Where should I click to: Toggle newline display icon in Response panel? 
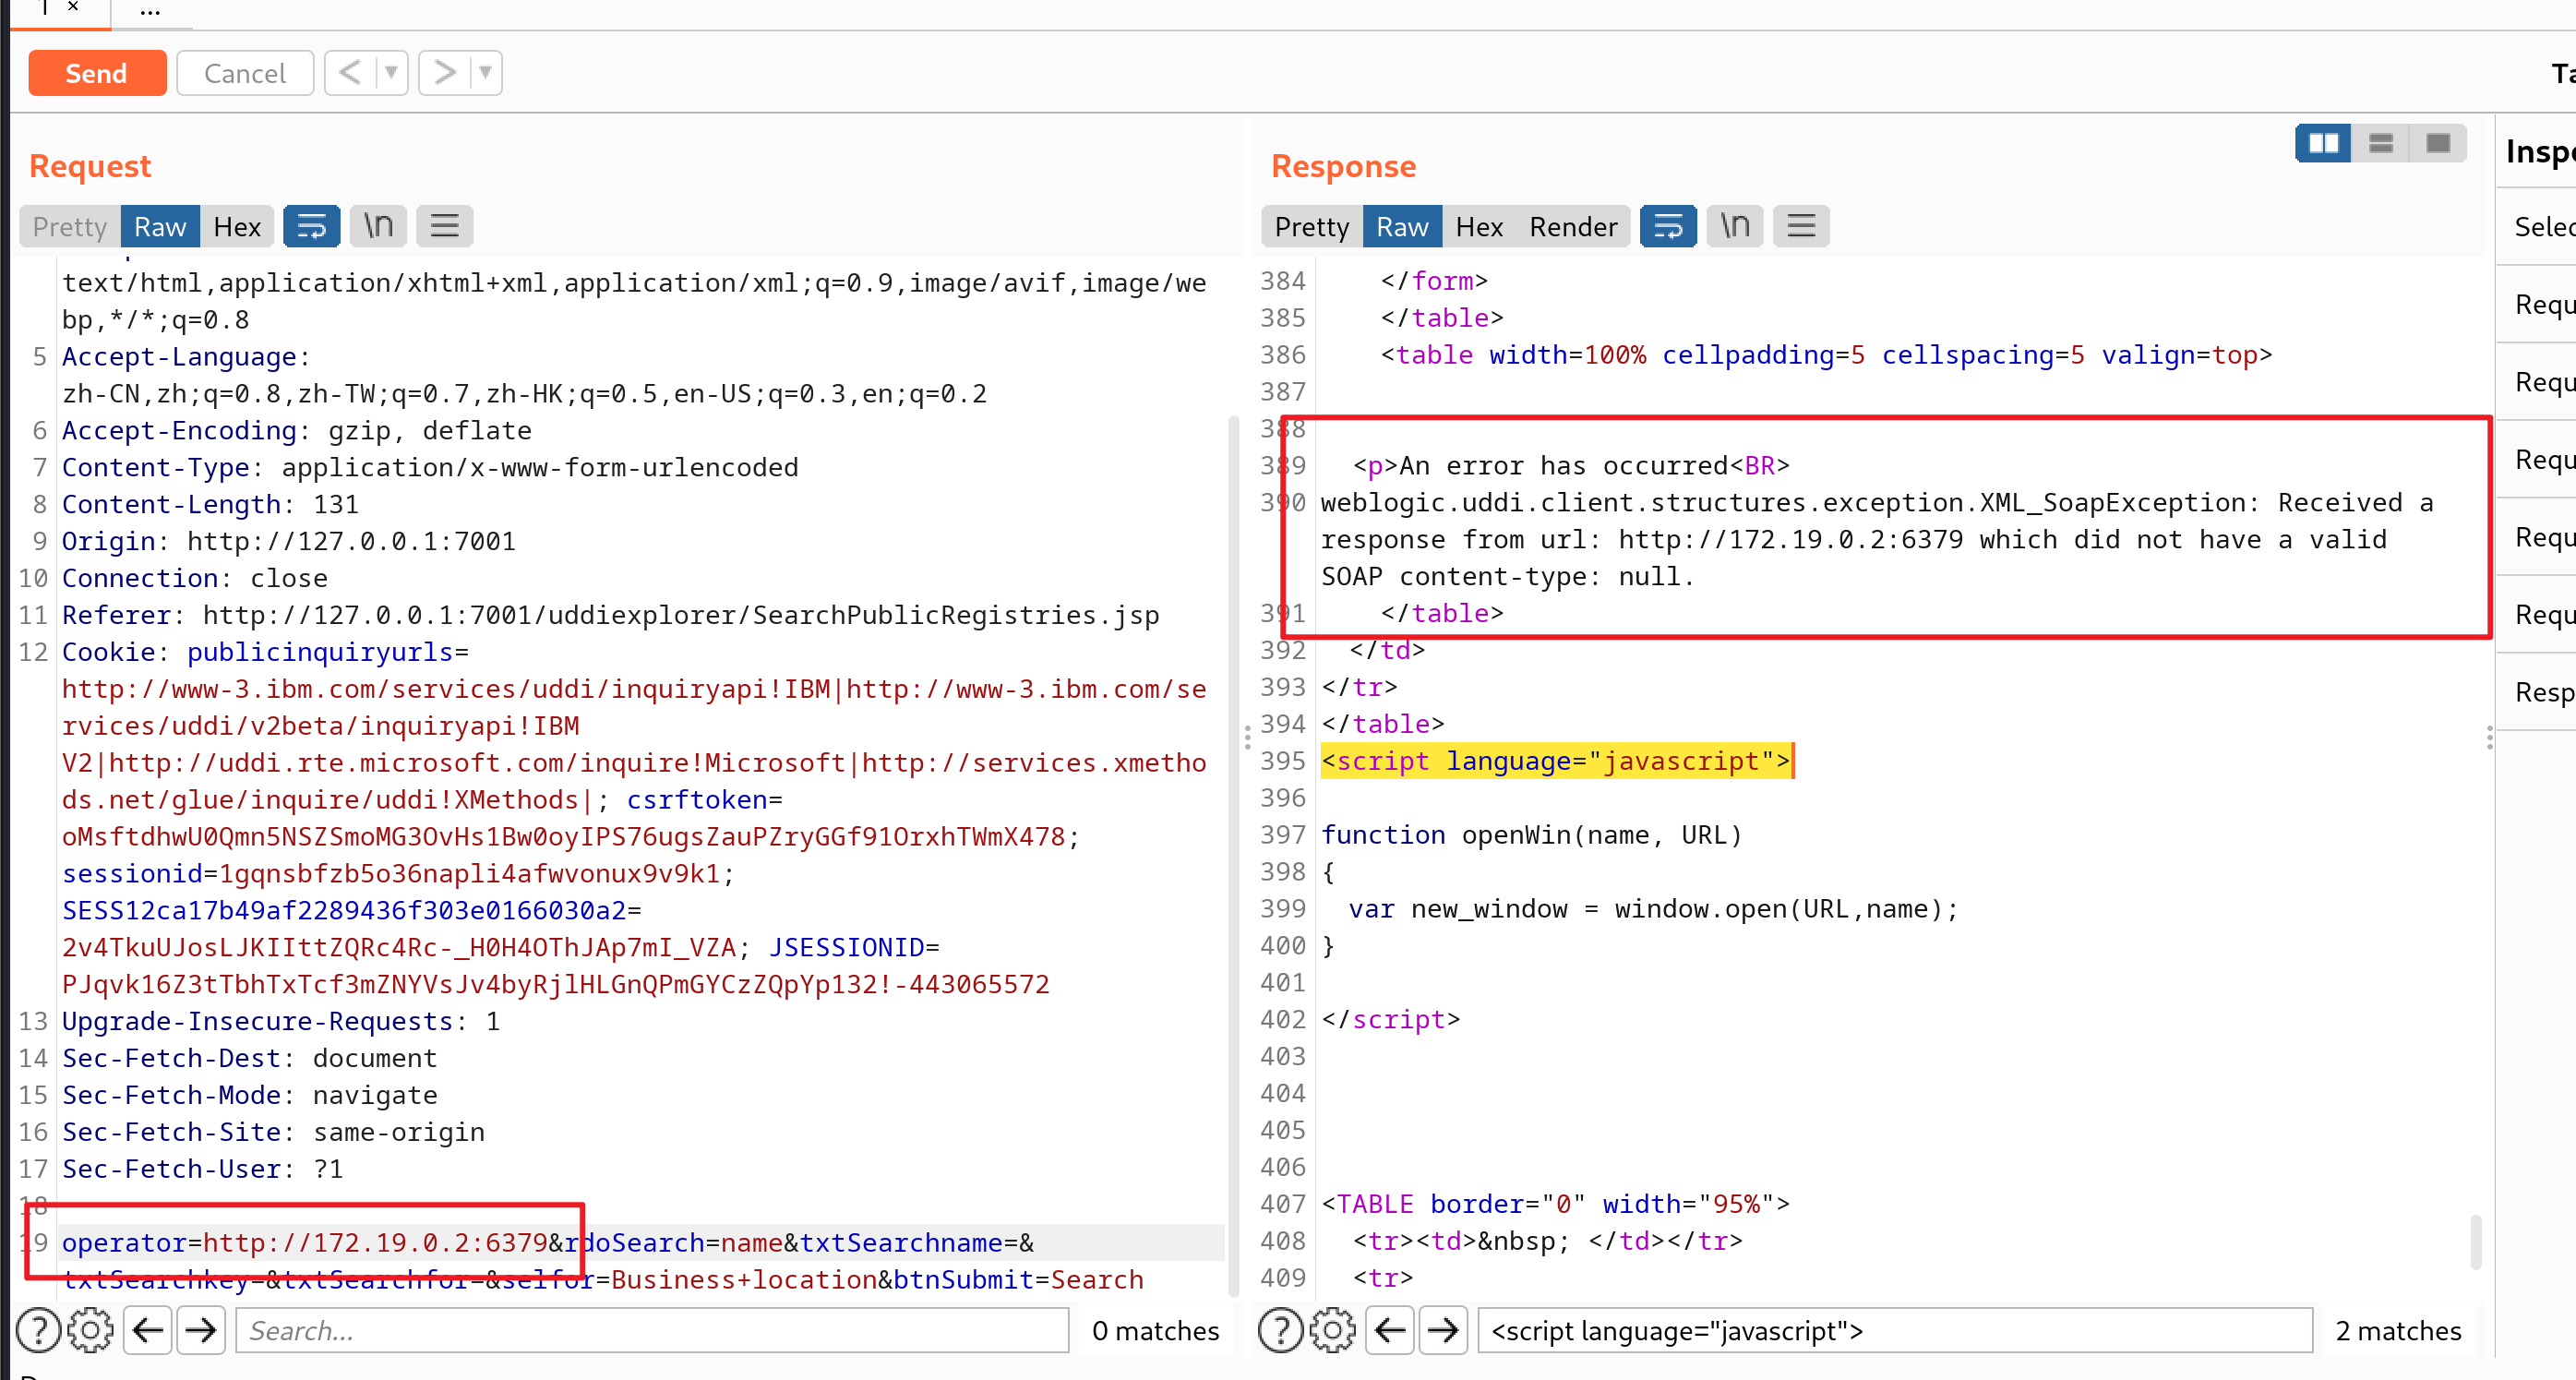(1734, 226)
